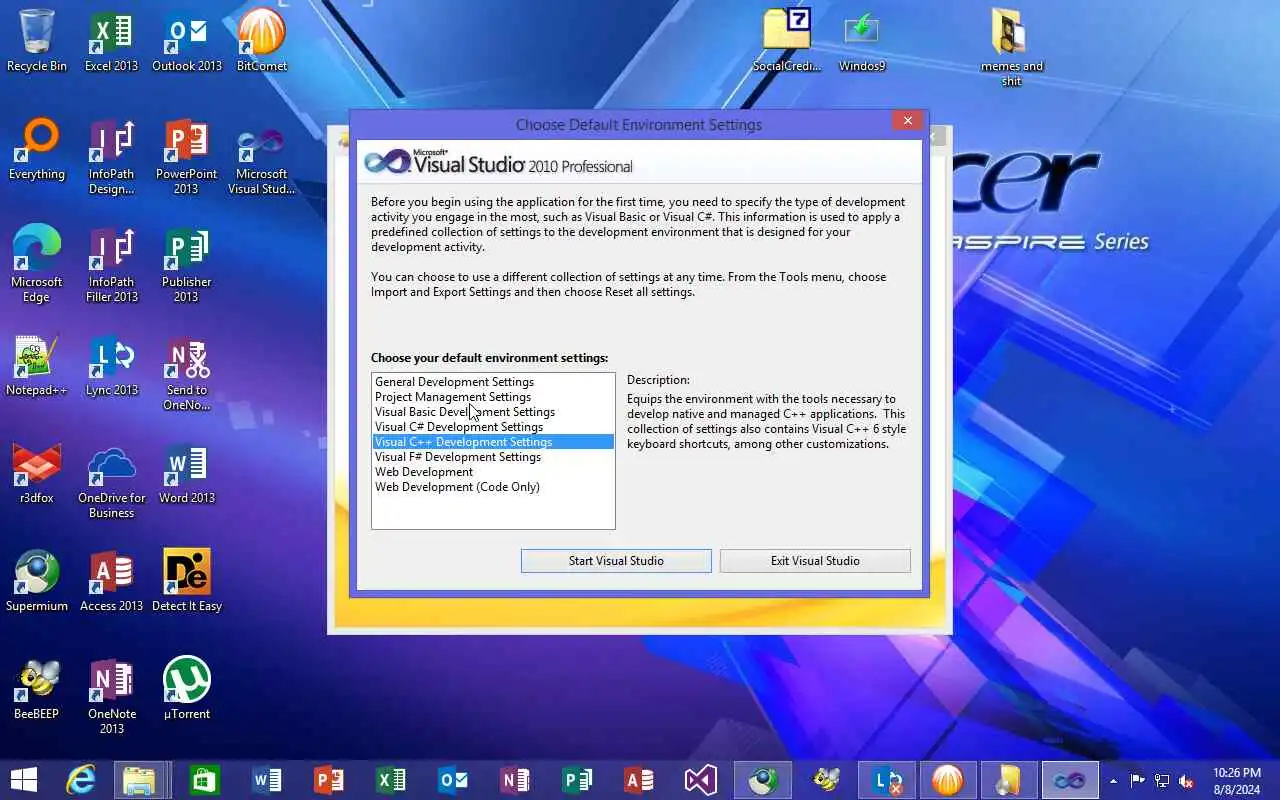The width and height of the screenshot is (1280, 800).
Task: Close the Choose Default Environment Settings dialog
Action: [x=907, y=121]
